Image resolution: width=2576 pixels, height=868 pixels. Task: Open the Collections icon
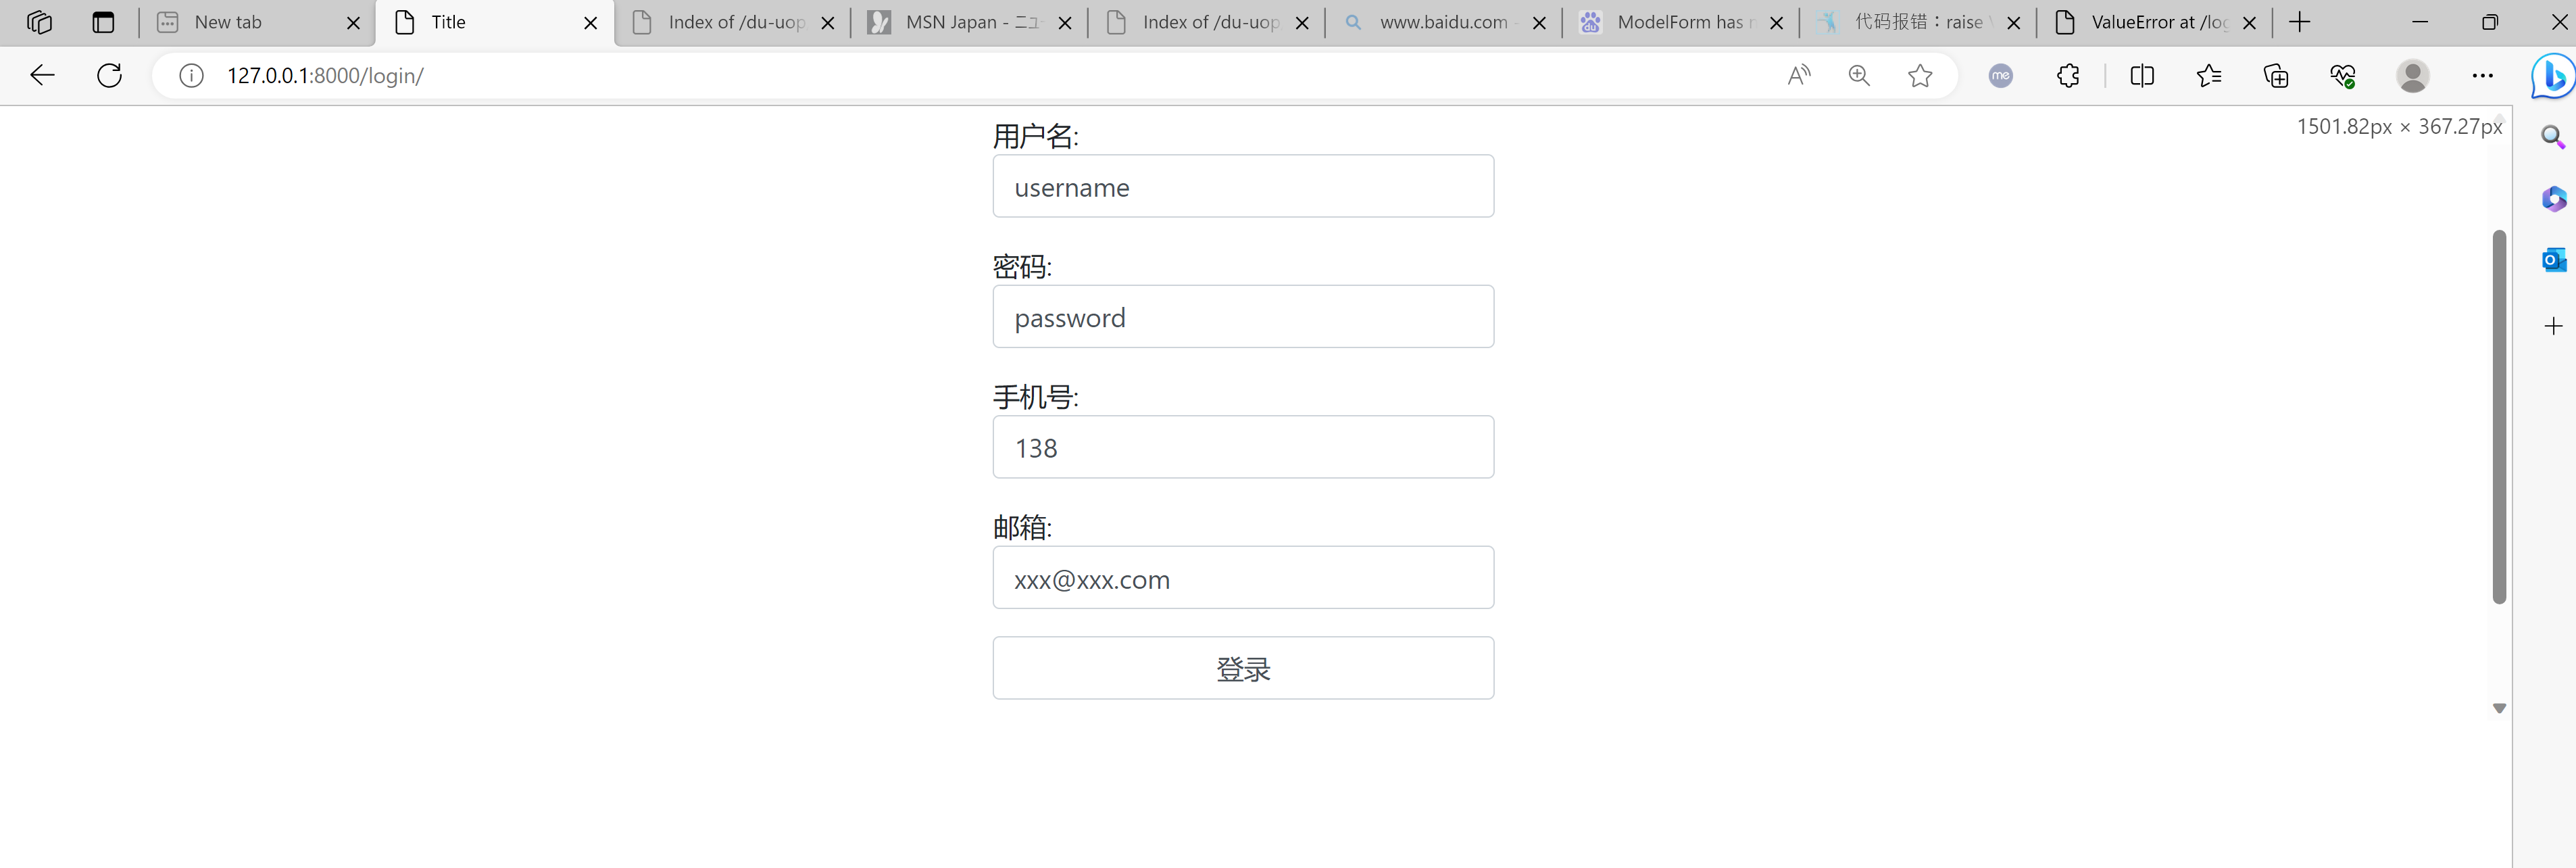[2276, 75]
